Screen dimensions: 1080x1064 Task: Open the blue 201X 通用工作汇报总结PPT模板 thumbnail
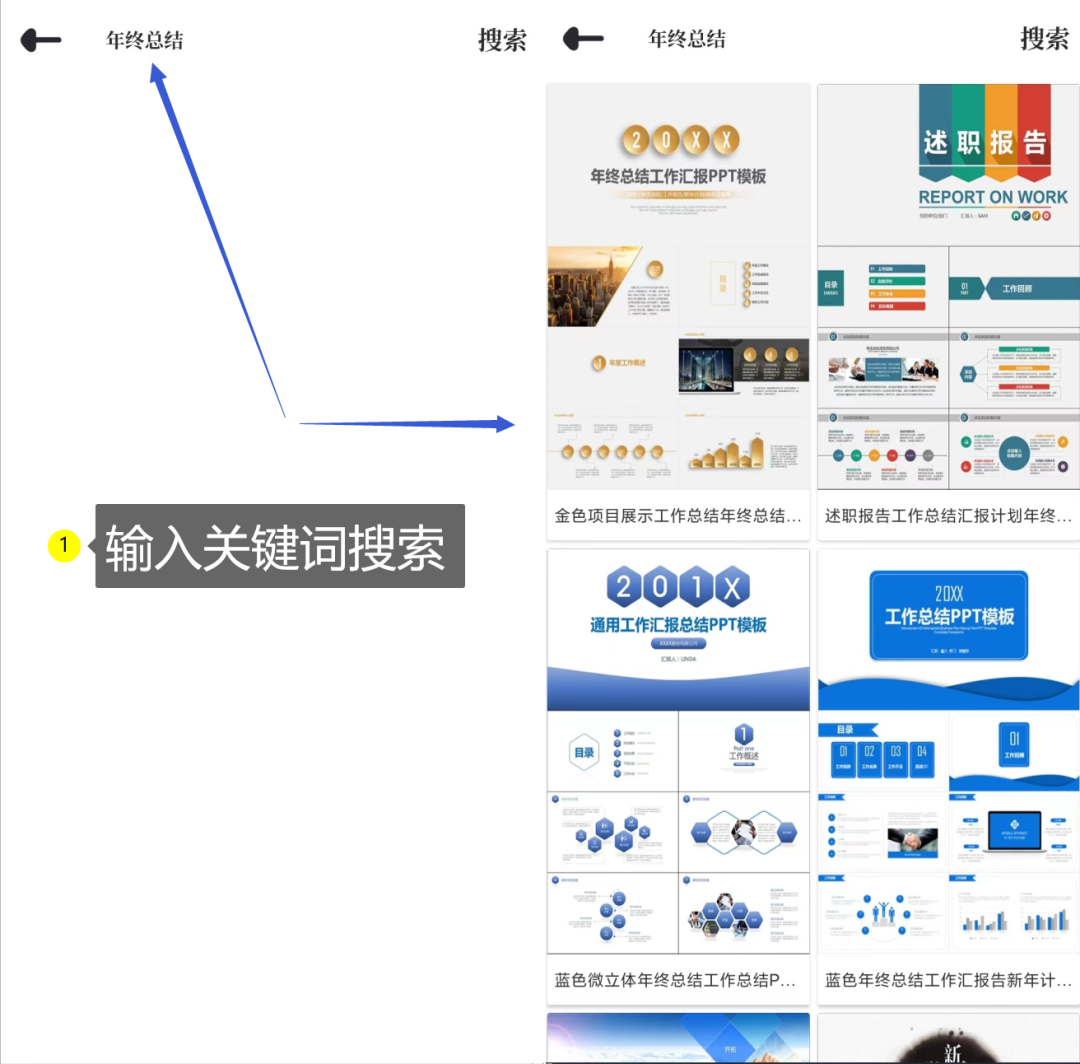point(678,751)
